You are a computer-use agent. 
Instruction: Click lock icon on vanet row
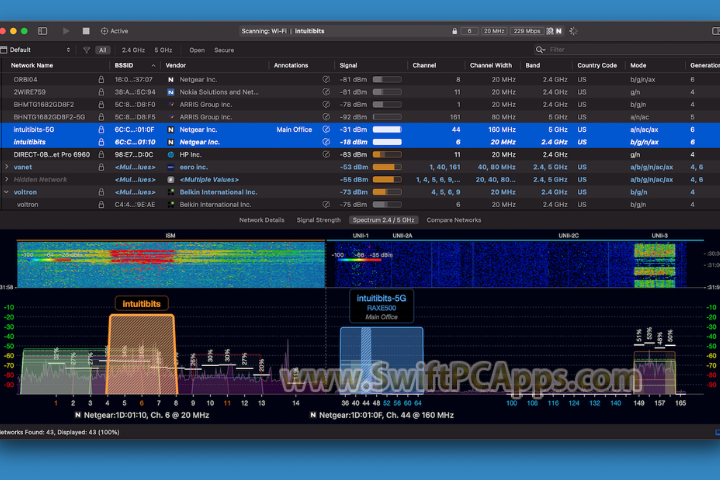(101, 167)
